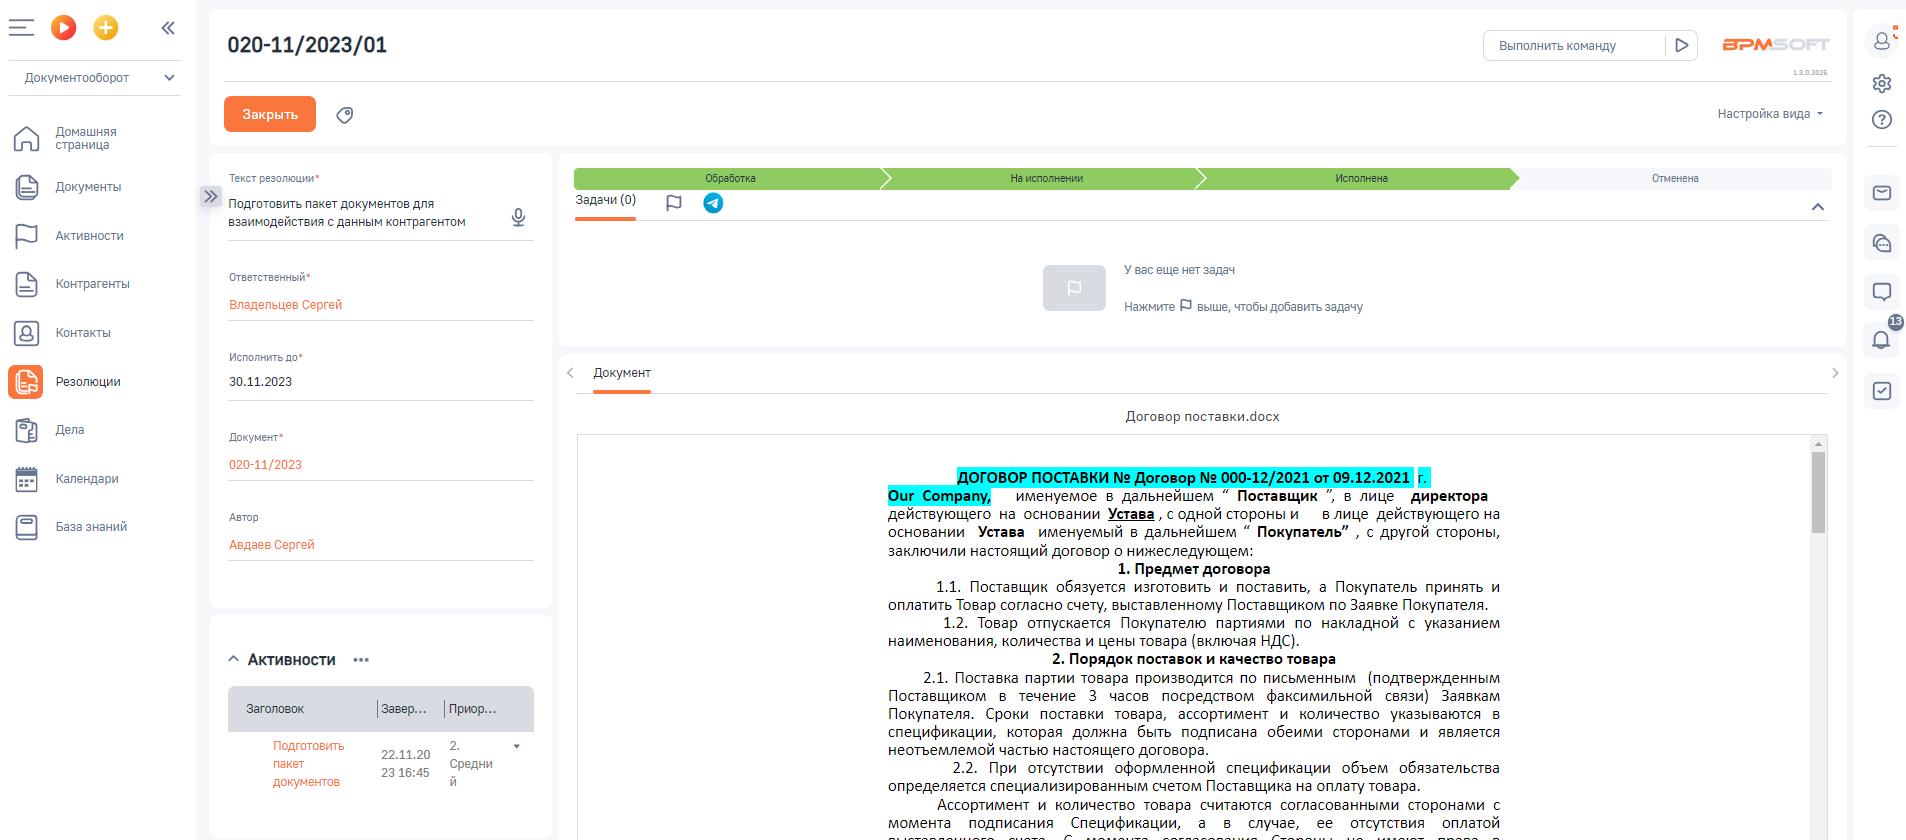Screen dimensions: 1906x840
Task: Click the scrollbar up arrow in preview
Action: coord(1818,443)
